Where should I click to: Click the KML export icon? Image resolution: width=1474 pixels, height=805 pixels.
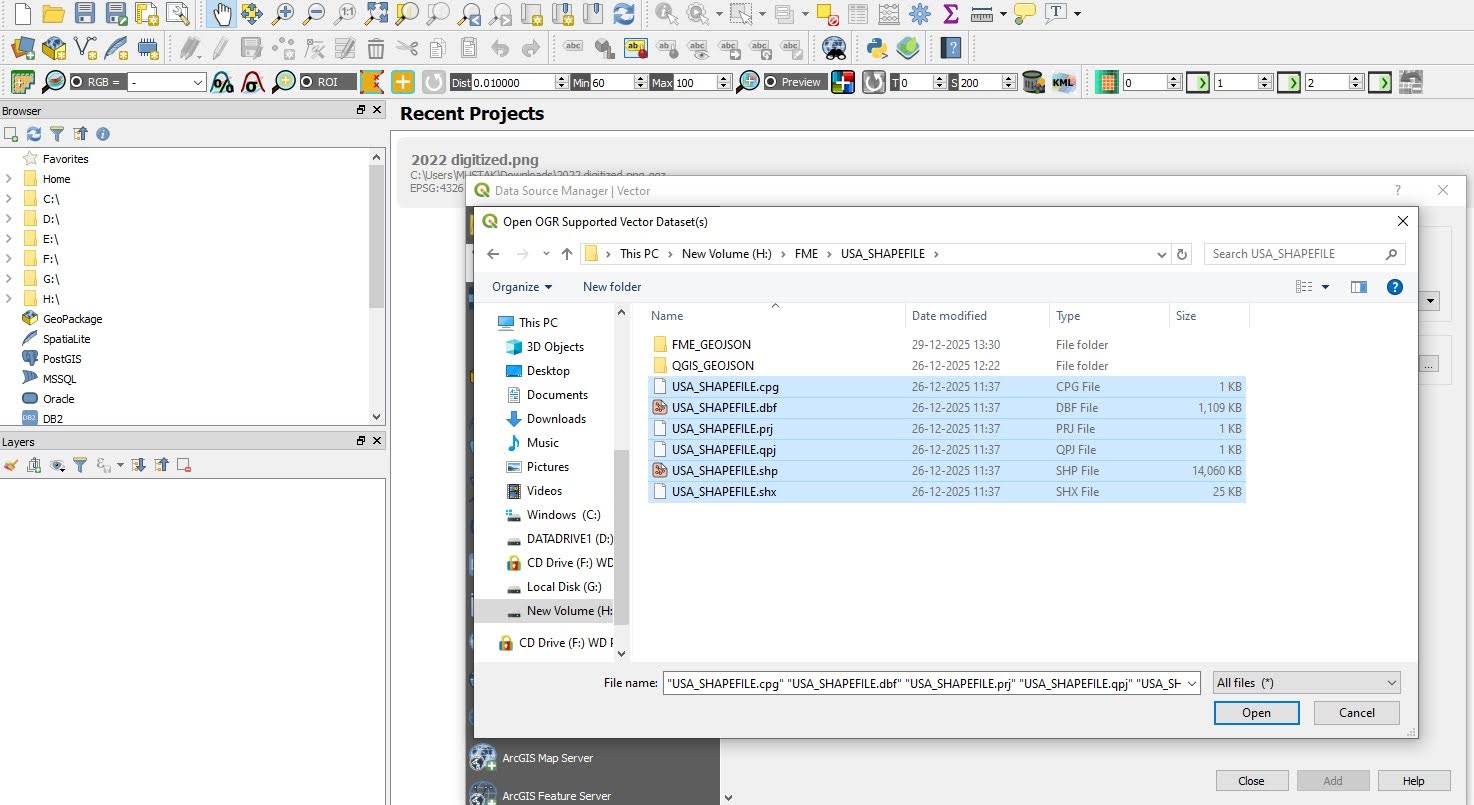[1063, 82]
